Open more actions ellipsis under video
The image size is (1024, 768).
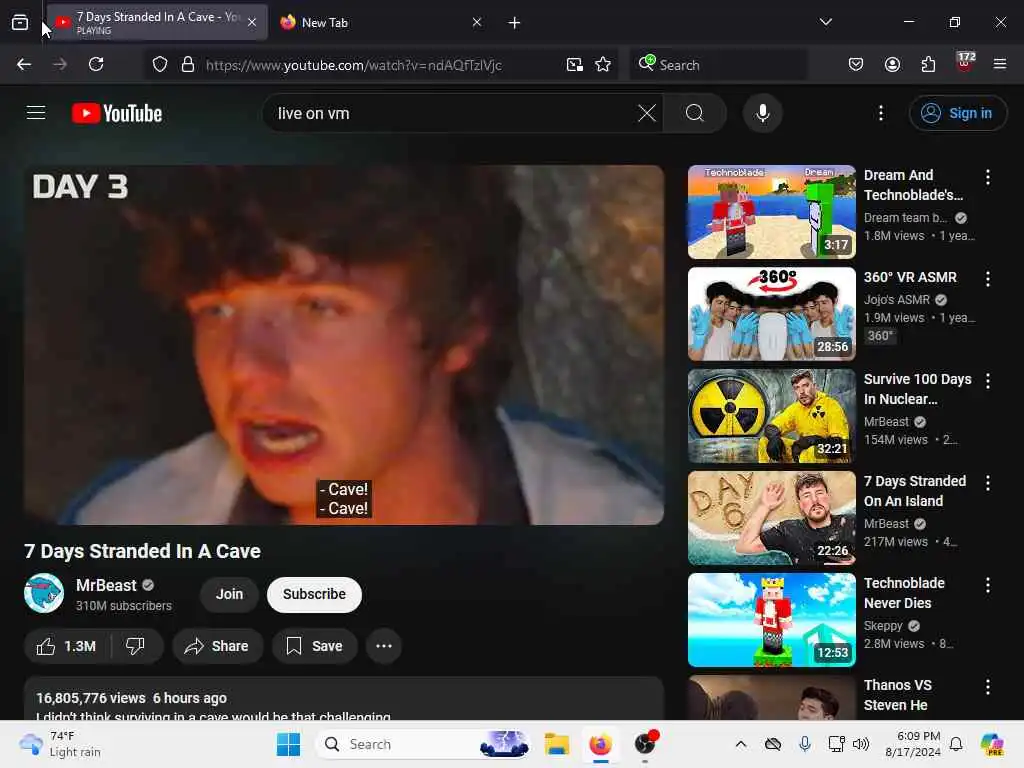(x=384, y=646)
